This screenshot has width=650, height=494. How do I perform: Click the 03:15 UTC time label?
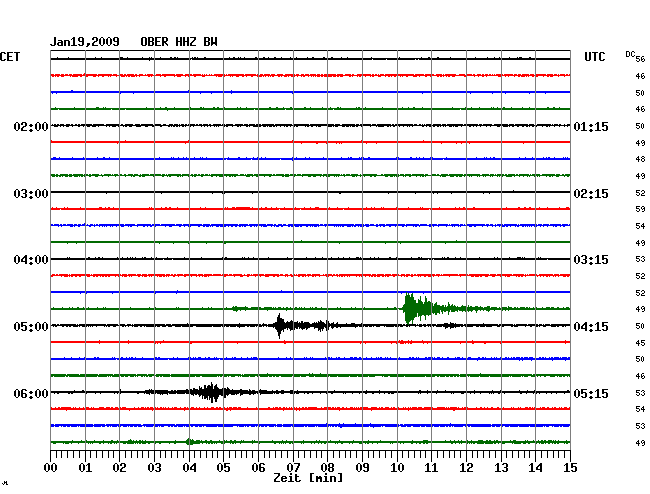coord(591,260)
